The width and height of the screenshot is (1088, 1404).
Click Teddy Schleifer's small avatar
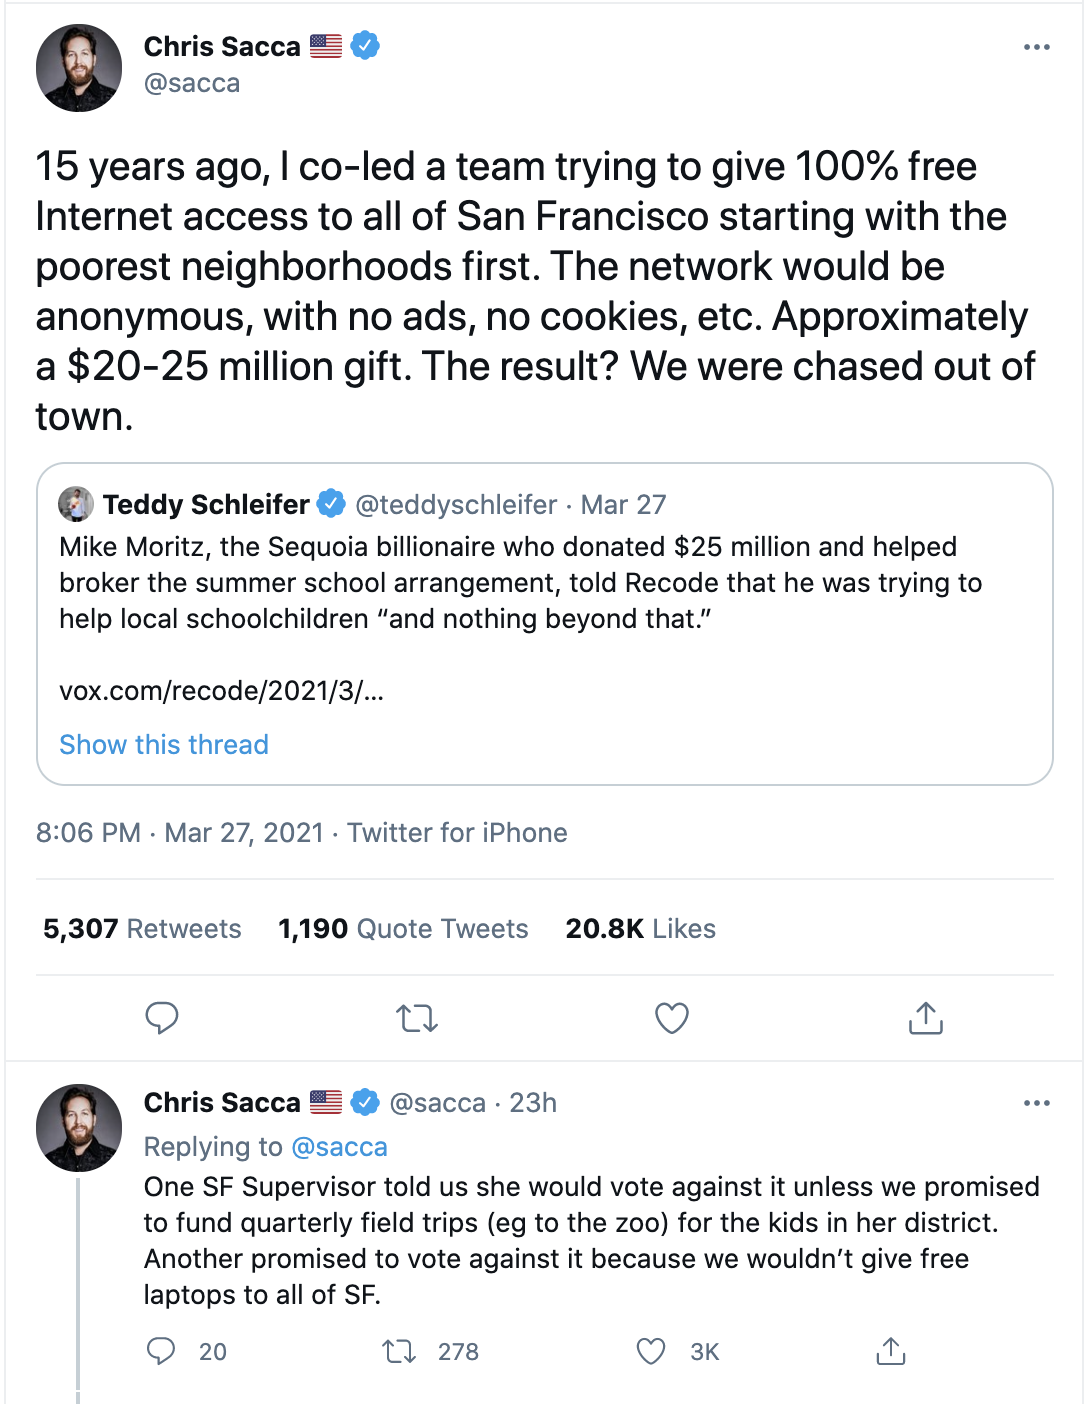[76, 505]
